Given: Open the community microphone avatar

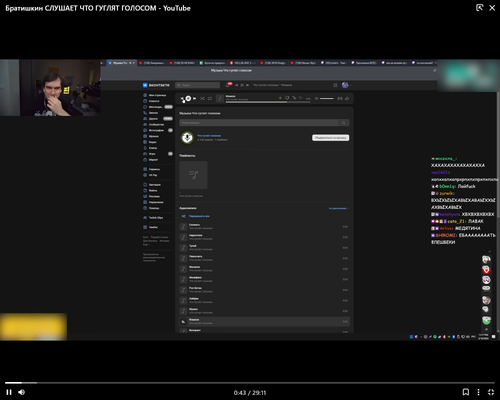Looking at the screenshot, I should [187, 137].
